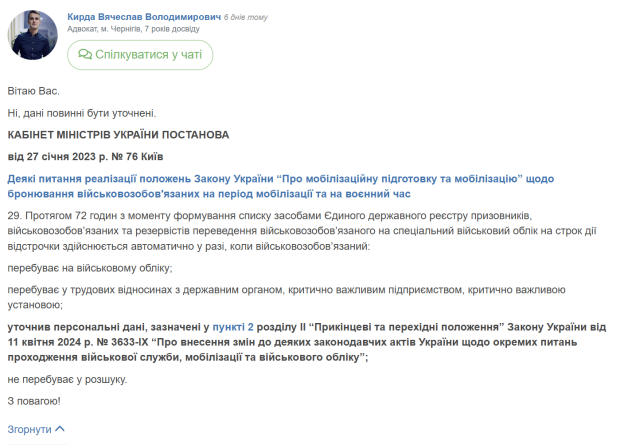Click the 'перебуває у трудових відносинах' paragraph
620x445 pixels.
(286, 297)
